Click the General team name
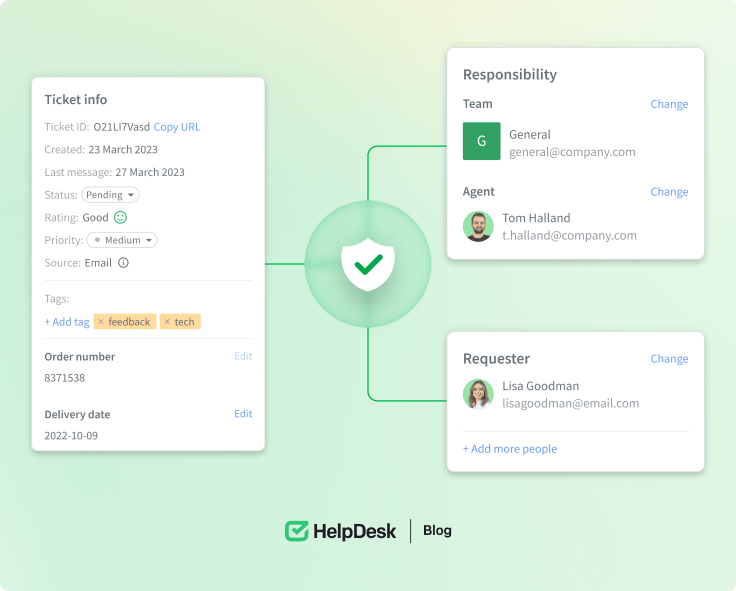Image resolution: width=736 pixels, height=591 pixels. 530,135
